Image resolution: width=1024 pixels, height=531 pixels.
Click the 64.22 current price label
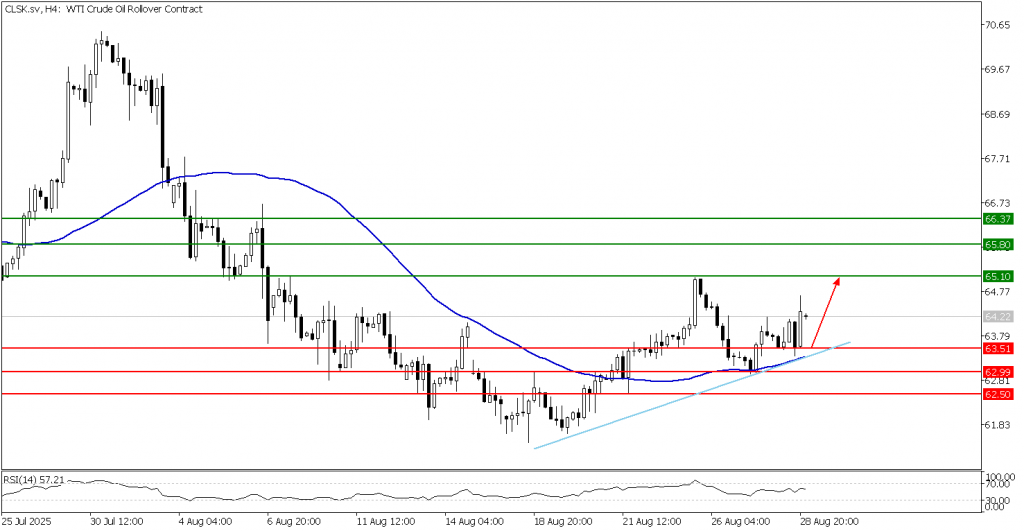[998, 317]
